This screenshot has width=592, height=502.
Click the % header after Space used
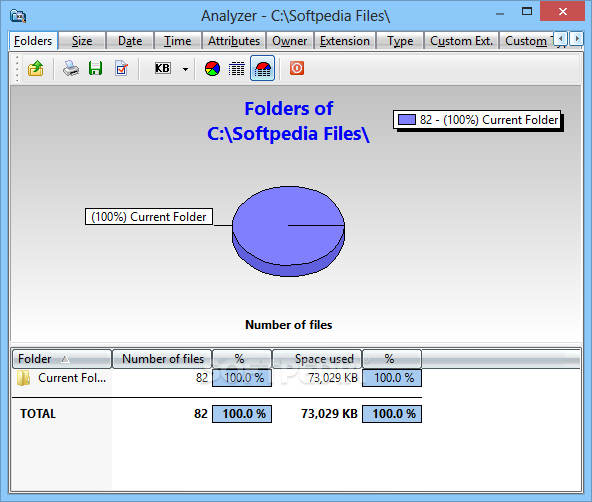[x=392, y=359]
